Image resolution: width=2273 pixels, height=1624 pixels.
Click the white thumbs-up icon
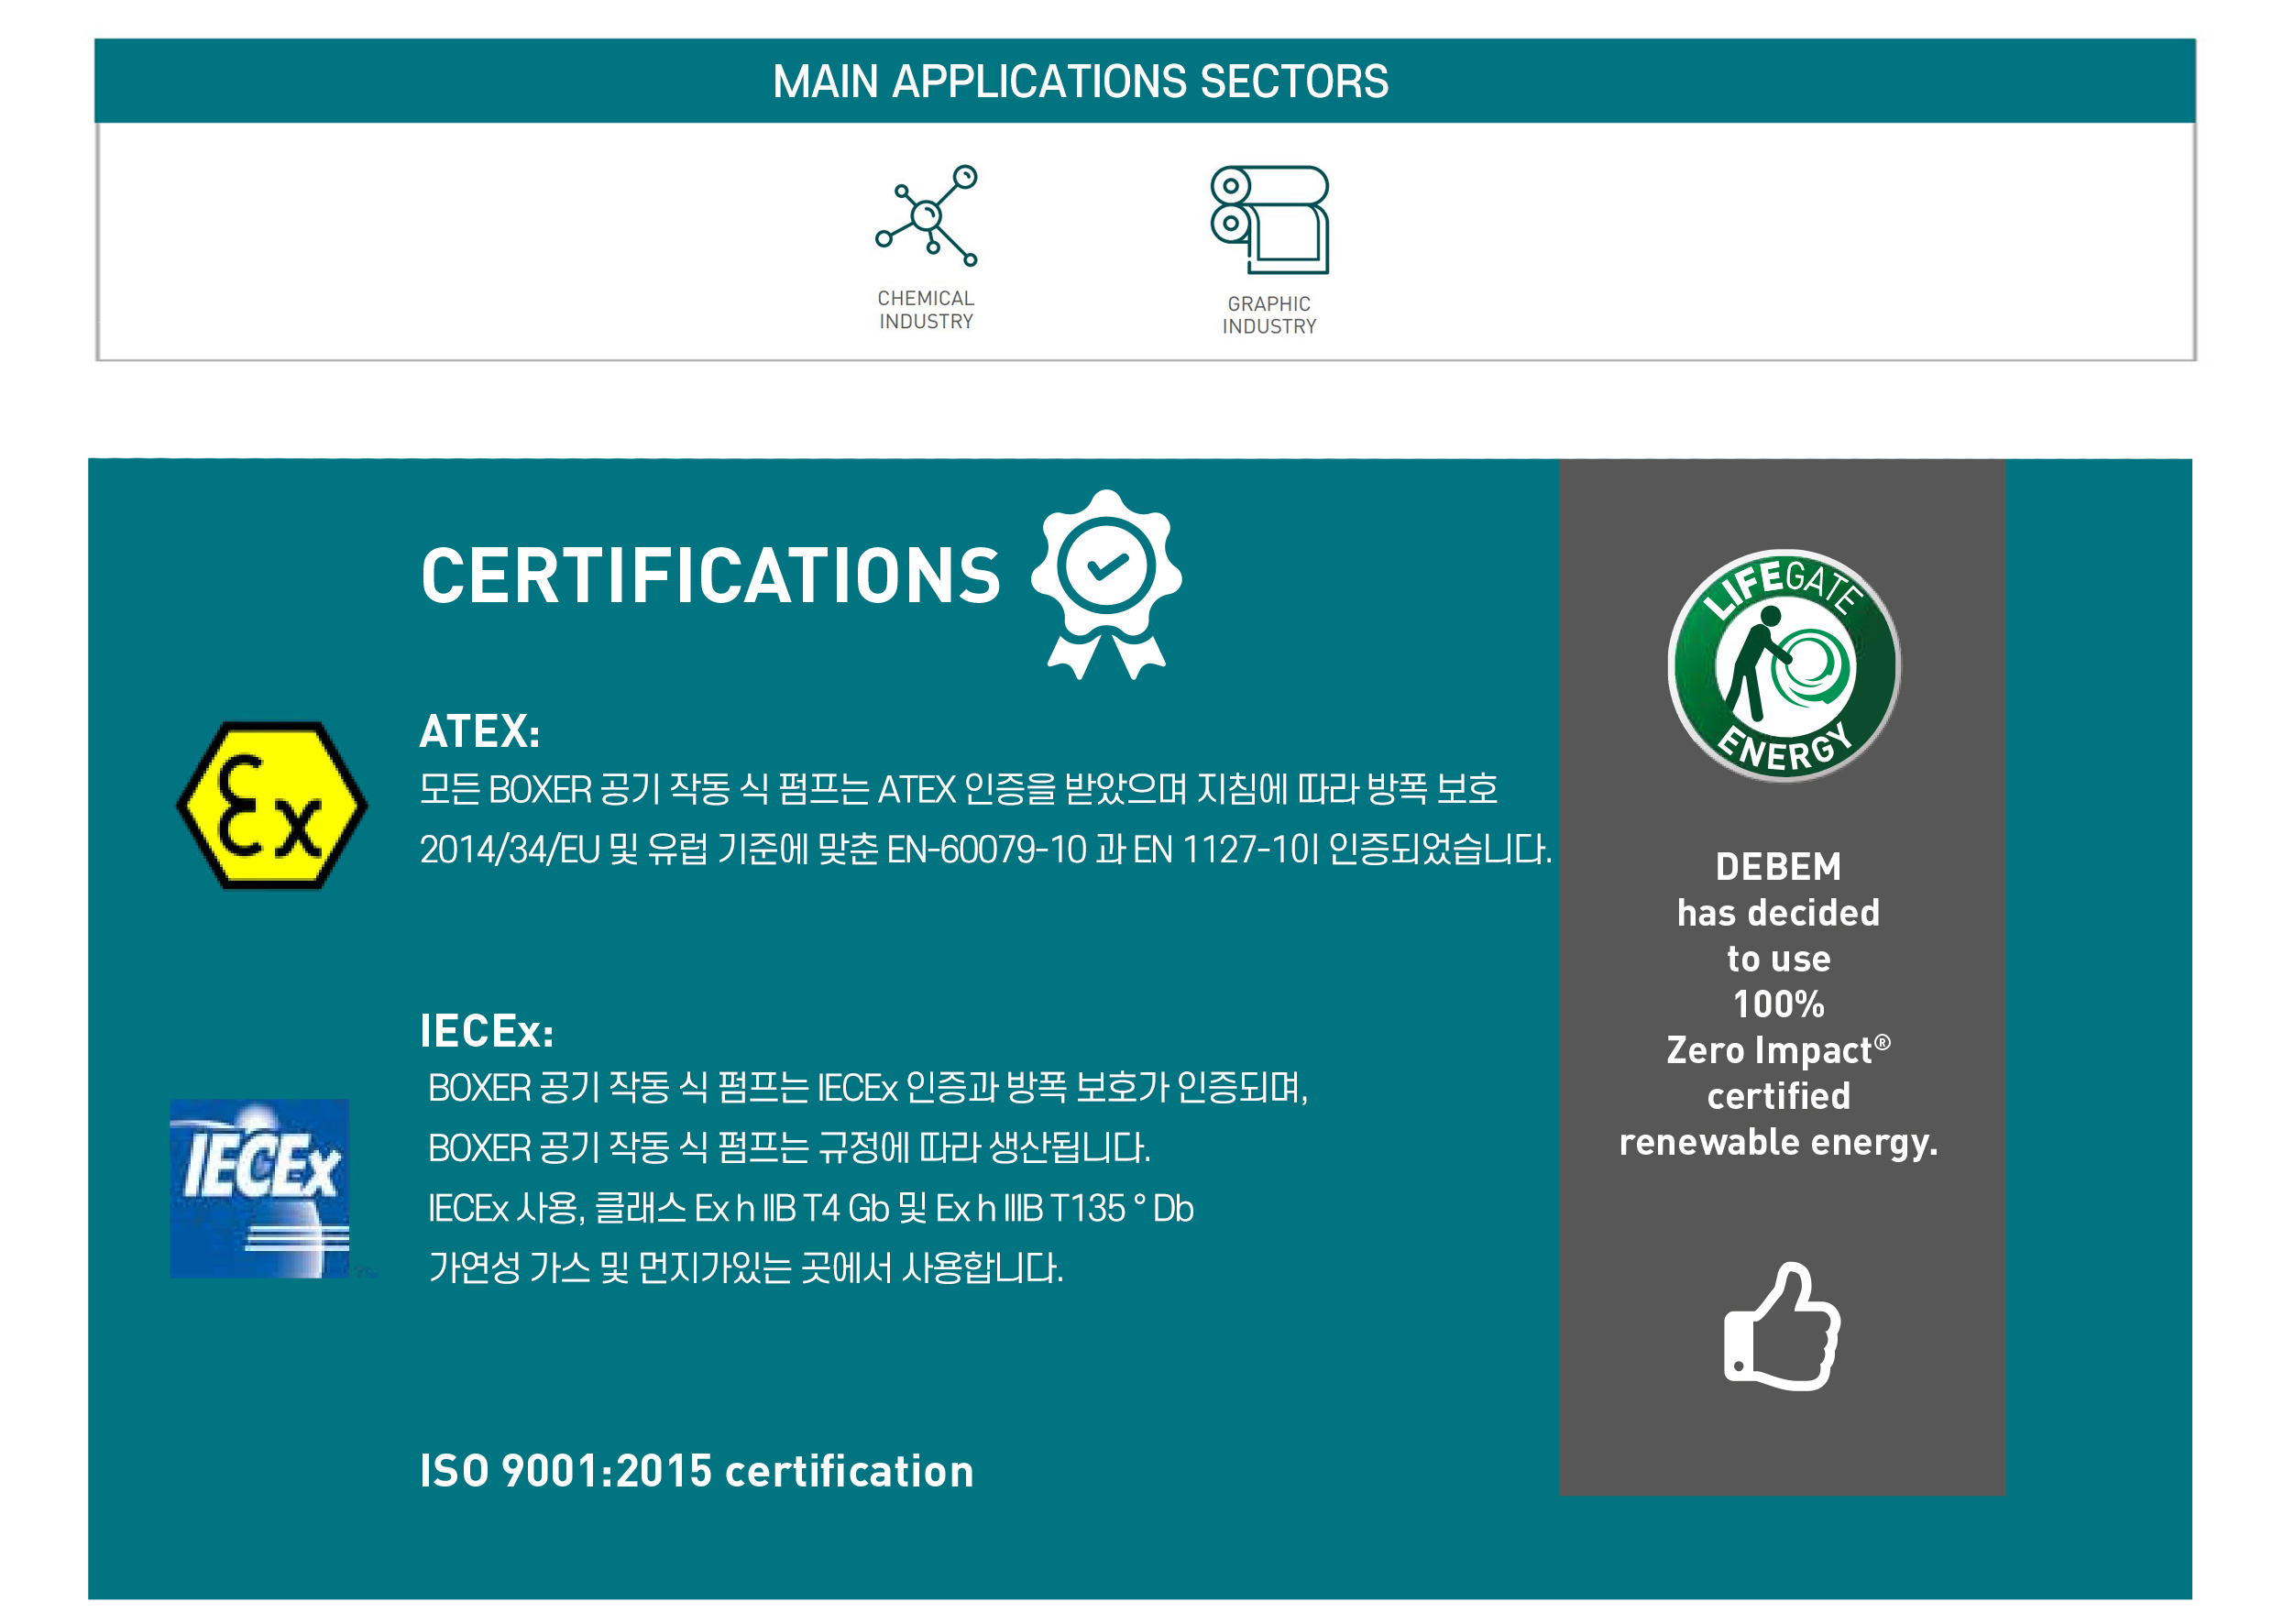[1780, 1326]
